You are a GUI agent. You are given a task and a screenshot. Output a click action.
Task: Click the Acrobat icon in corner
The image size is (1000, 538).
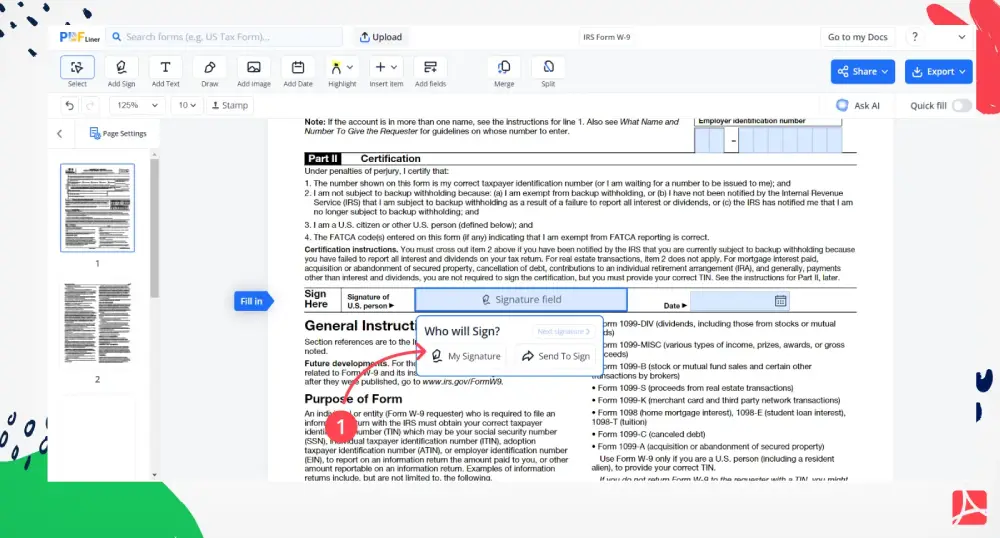969,507
